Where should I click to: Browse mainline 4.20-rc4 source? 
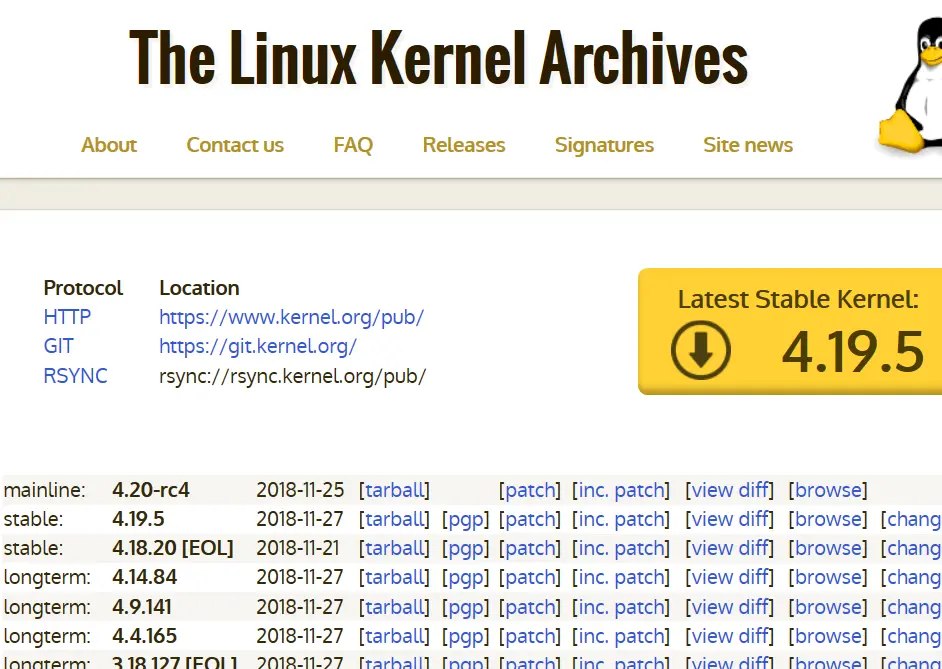pyautogui.click(x=828, y=490)
